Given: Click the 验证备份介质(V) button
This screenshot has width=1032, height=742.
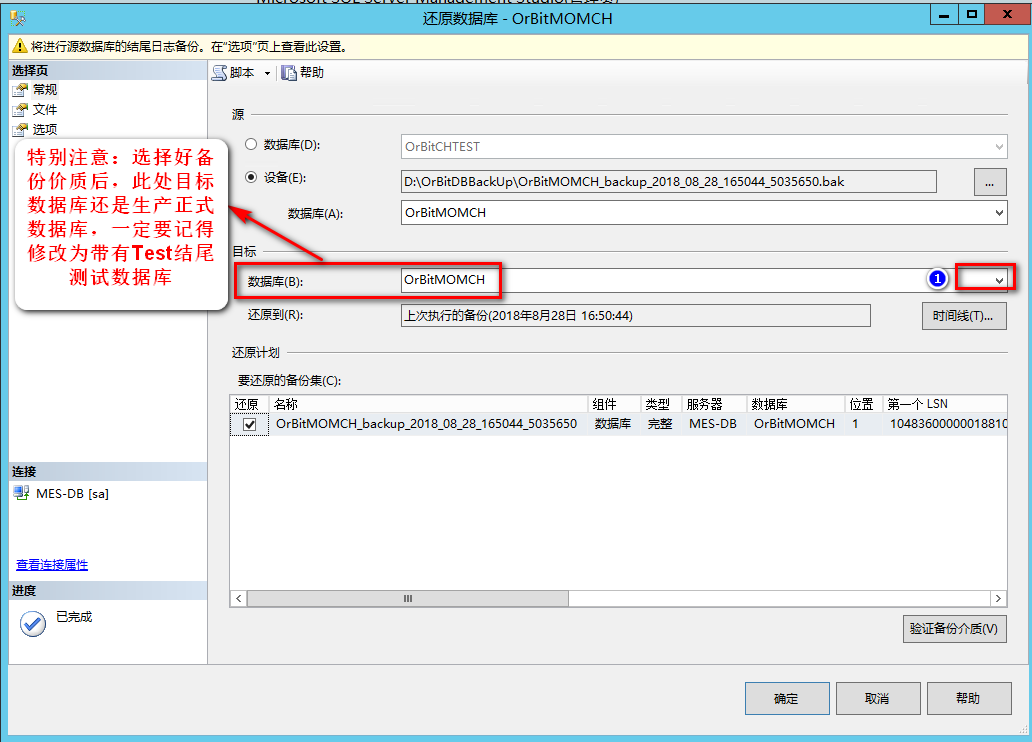Looking at the screenshot, I should click(954, 628).
